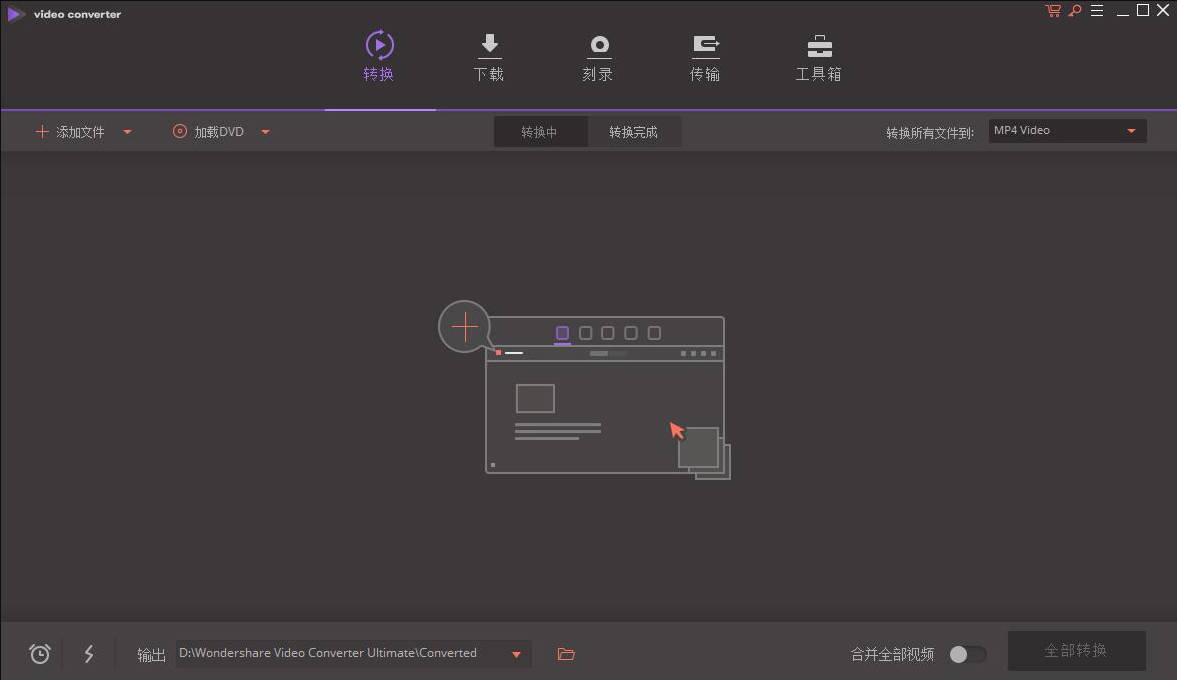Open the hamburger menu
1177x680 pixels.
(1096, 10)
